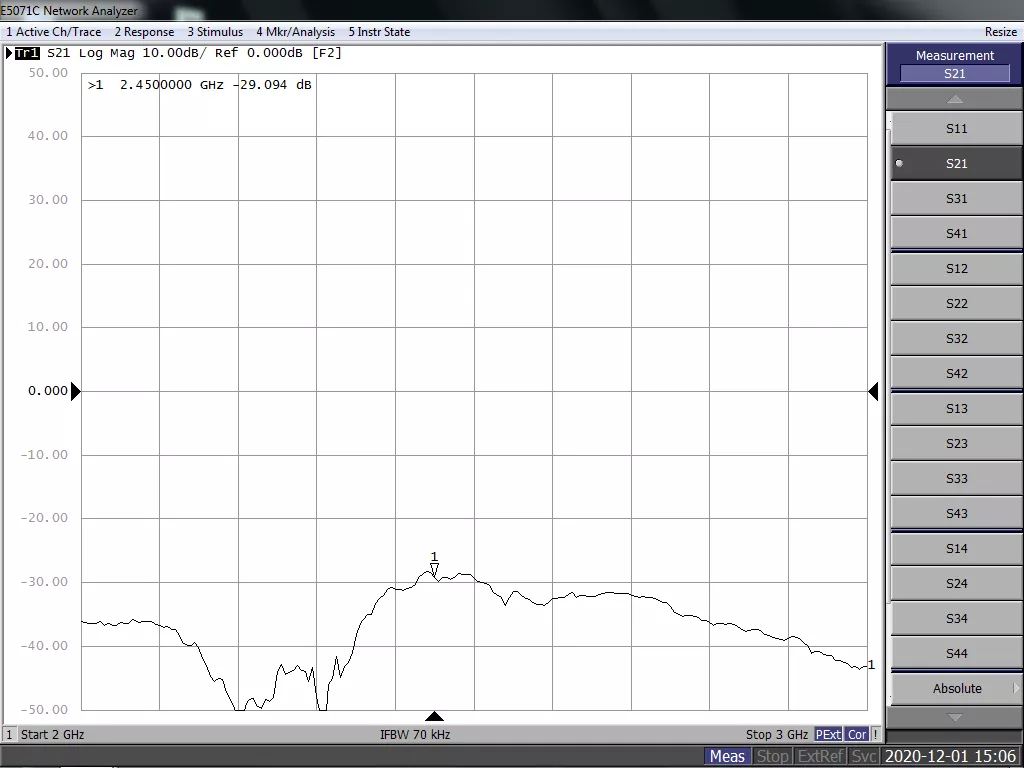This screenshot has height=768, width=1024.
Task: Select the S21 measurement softkey
Action: pyautogui.click(x=956, y=164)
